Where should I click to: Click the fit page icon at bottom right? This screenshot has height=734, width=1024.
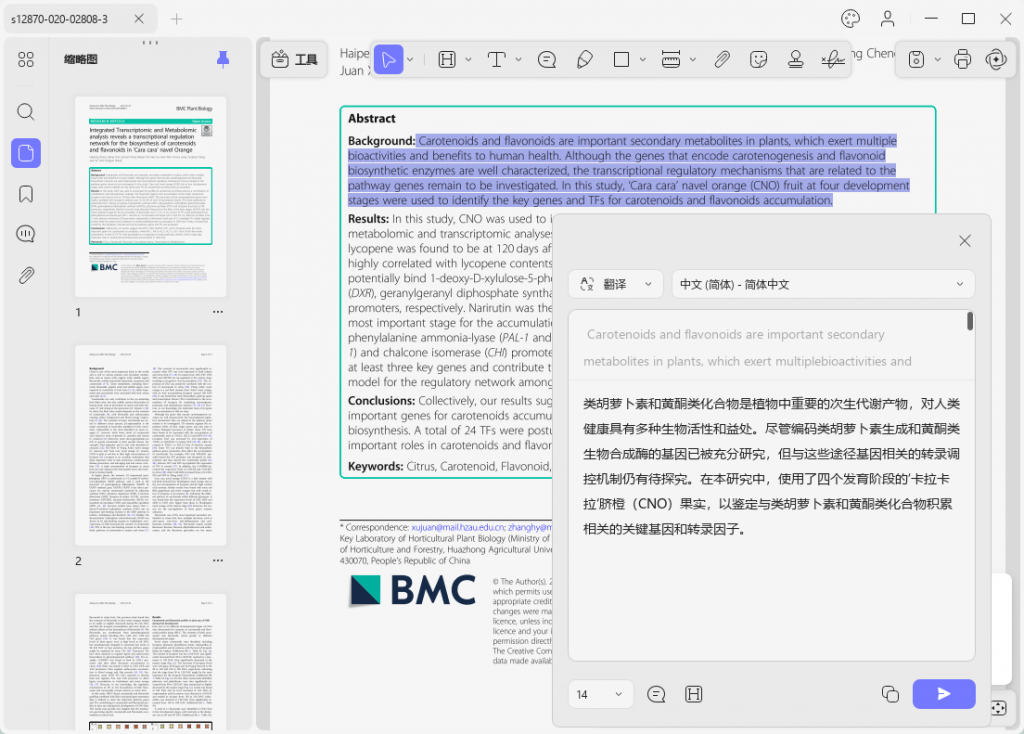point(999,708)
